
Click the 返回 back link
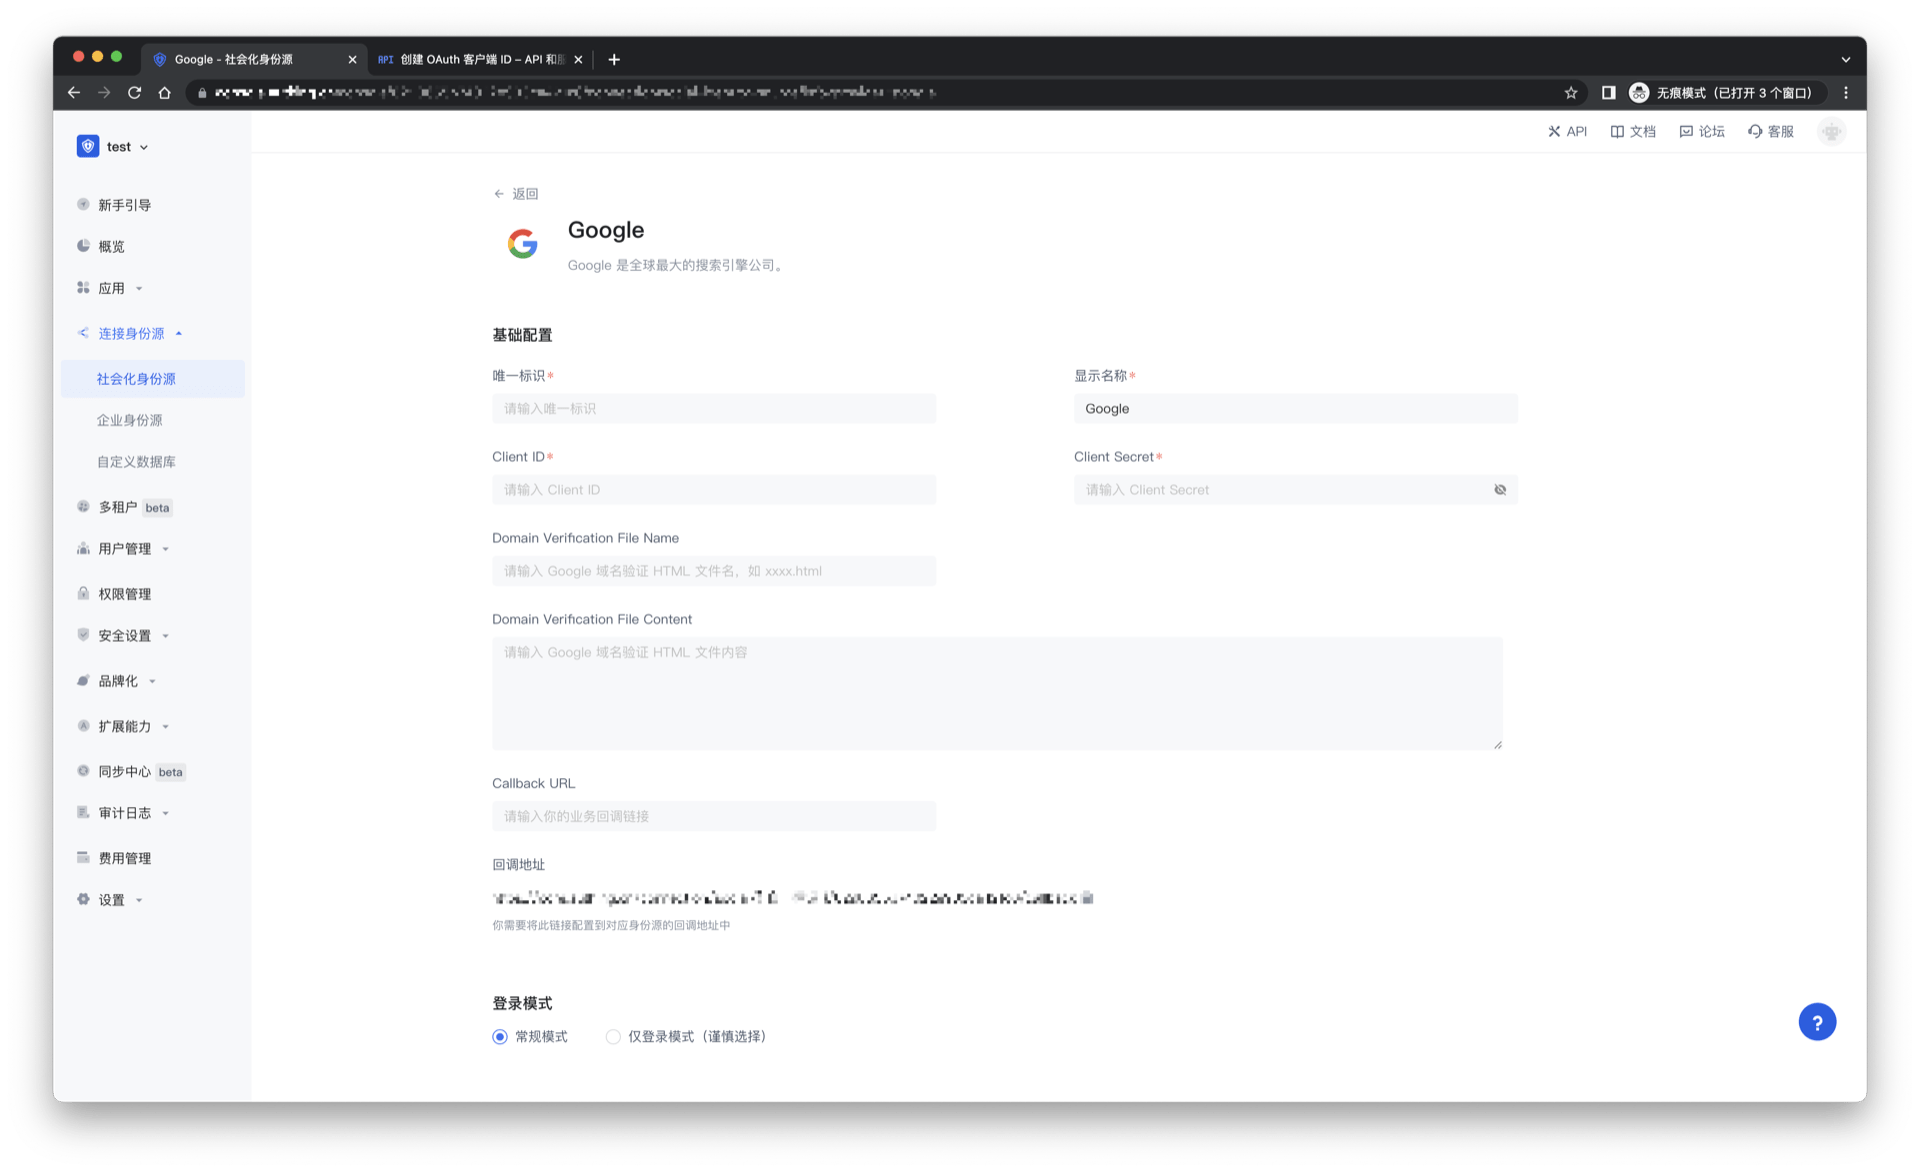[x=516, y=194]
